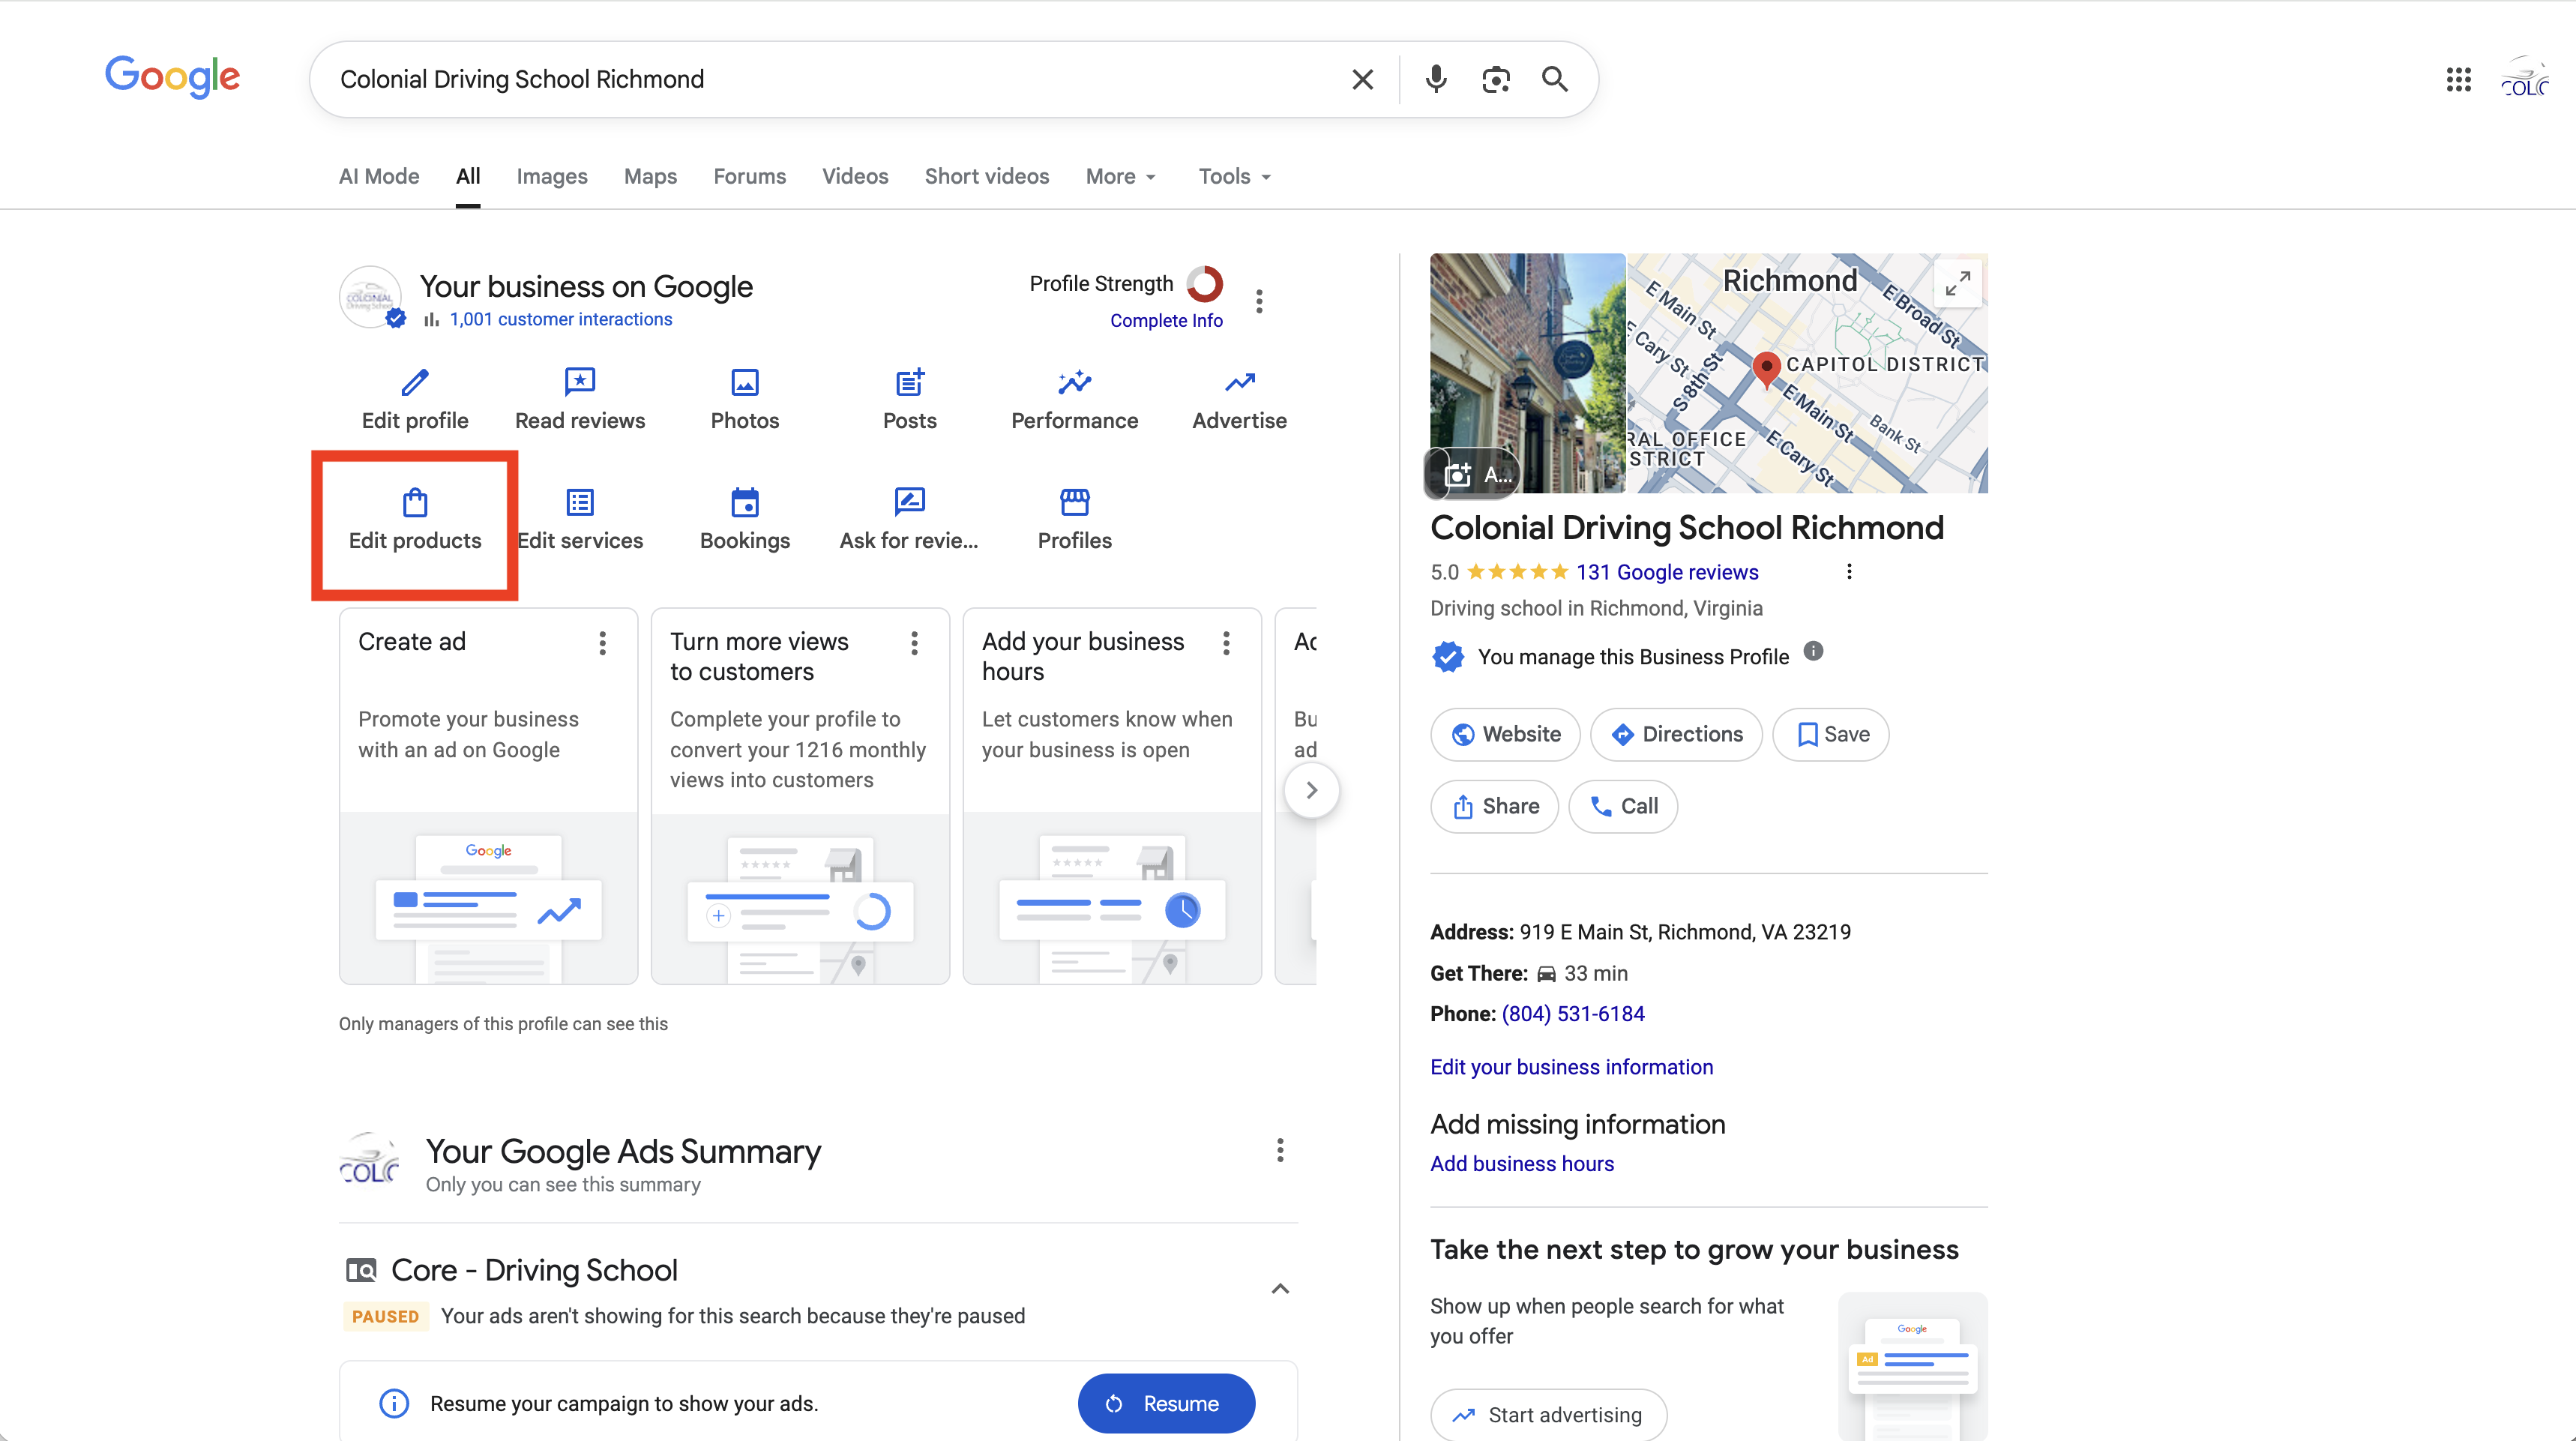Collapse the Core - Driving School campaign section
The width and height of the screenshot is (2576, 1441).
click(x=1280, y=1289)
